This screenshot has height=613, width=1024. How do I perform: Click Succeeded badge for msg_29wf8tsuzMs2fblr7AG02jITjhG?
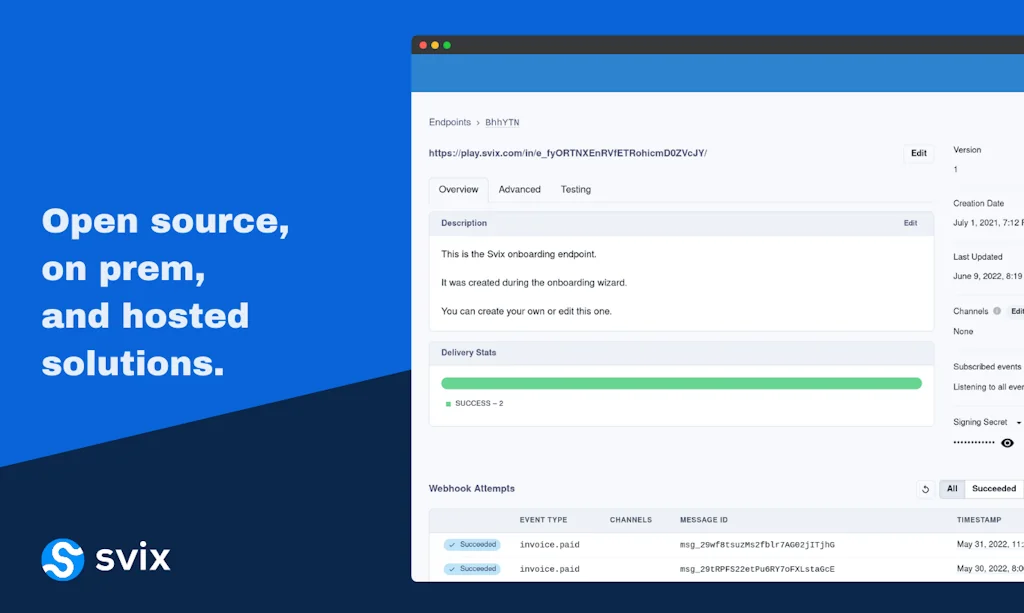click(x=472, y=544)
